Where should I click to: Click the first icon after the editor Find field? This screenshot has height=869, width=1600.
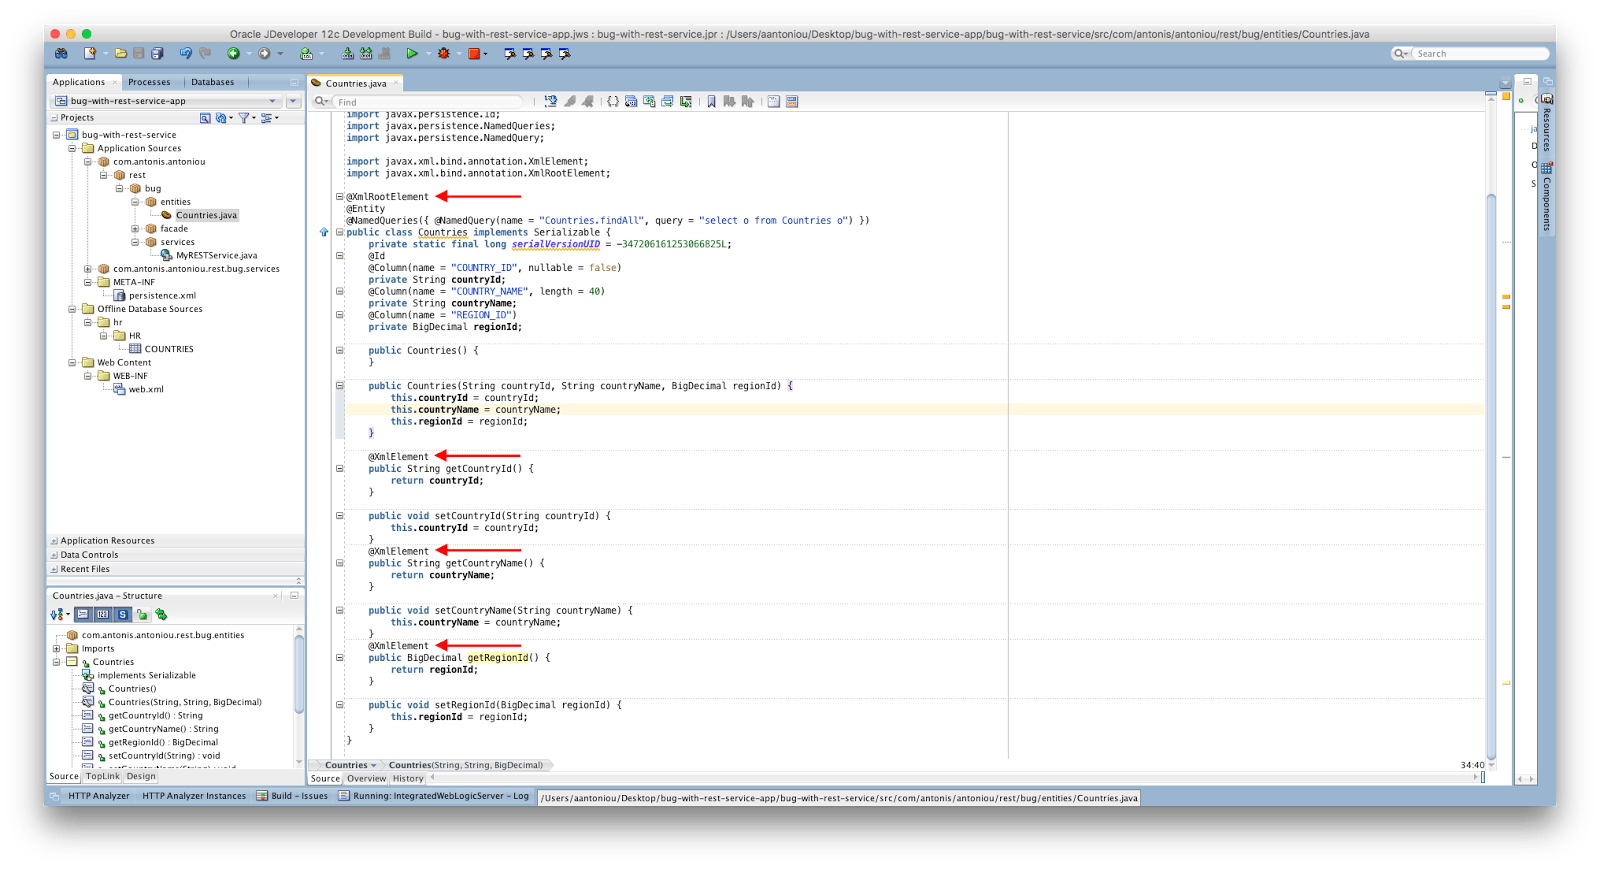click(x=551, y=102)
